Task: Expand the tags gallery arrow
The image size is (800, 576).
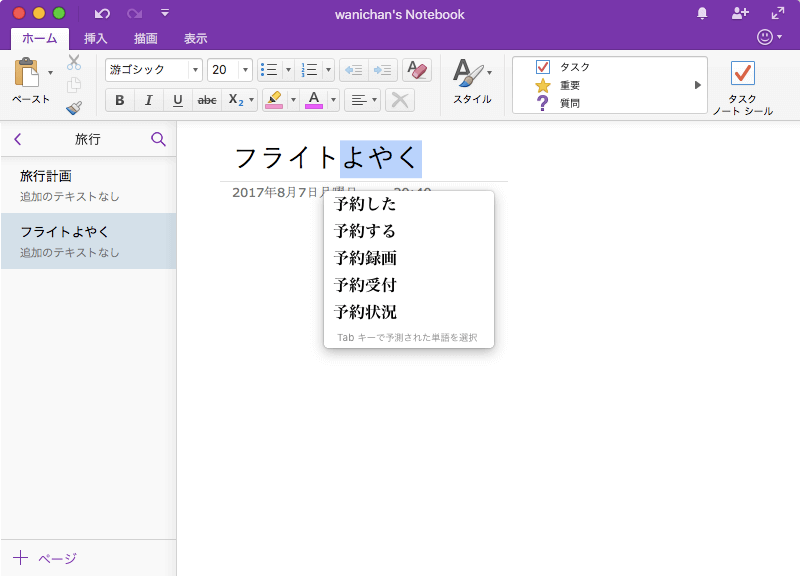Action: [x=697, y=85]
